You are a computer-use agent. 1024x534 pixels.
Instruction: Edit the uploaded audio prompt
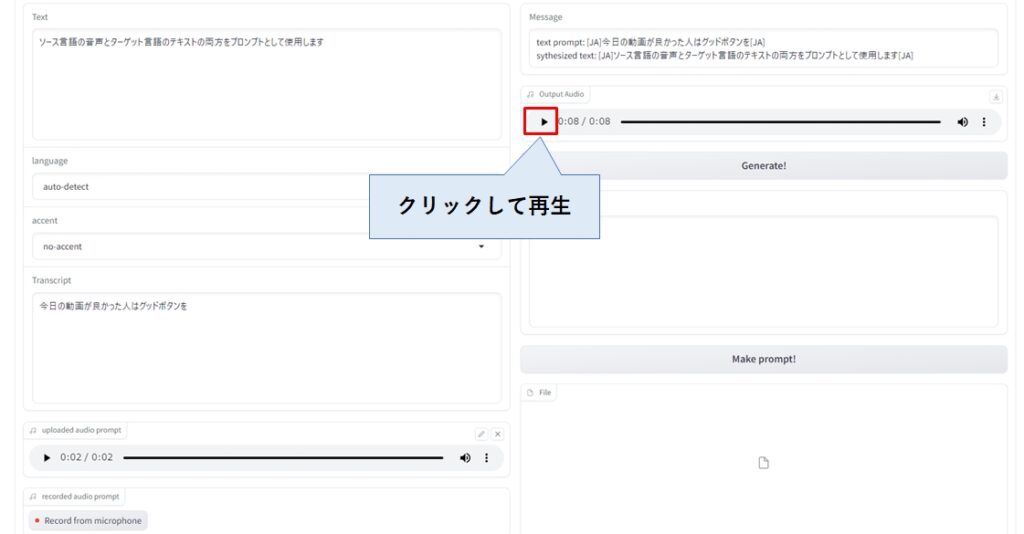pyautogui.click(x=481, y=434)
